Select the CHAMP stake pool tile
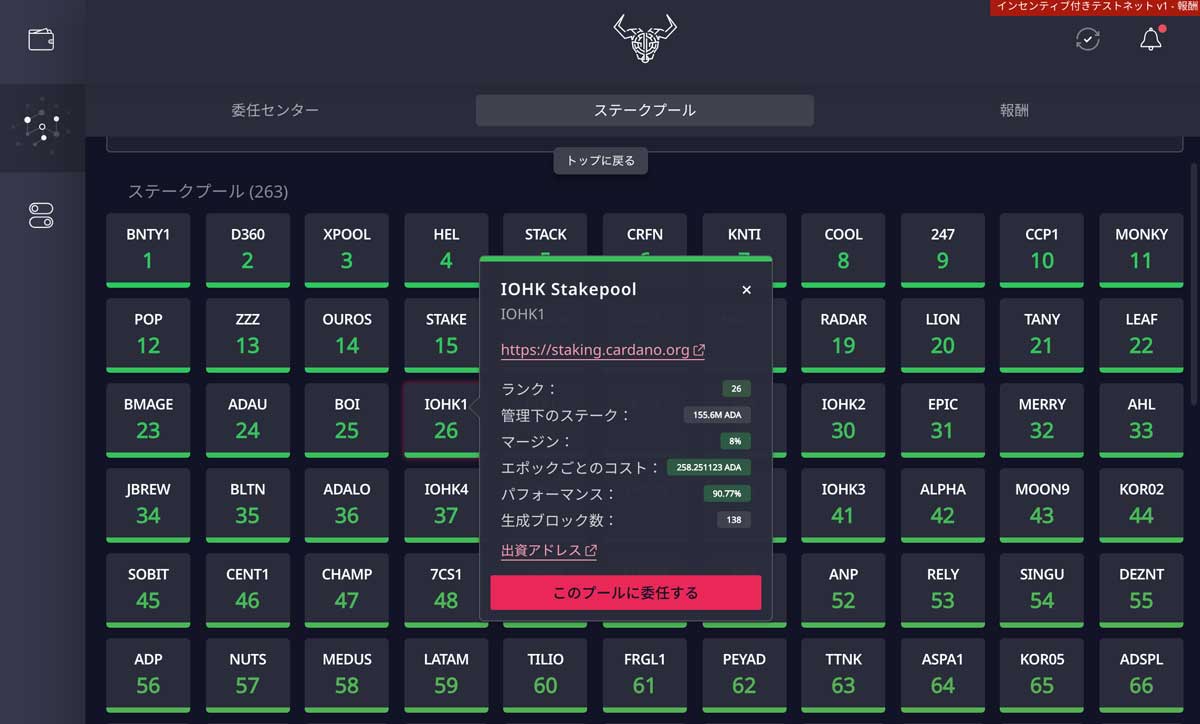This screenshot has width=1200, height=724. 347,590
